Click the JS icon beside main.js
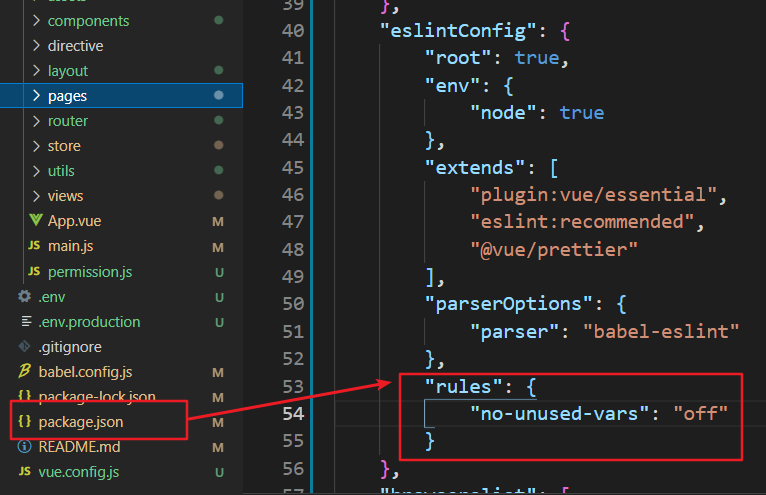Viewport: 766px width, 495px height. click(x=34, y=245)
